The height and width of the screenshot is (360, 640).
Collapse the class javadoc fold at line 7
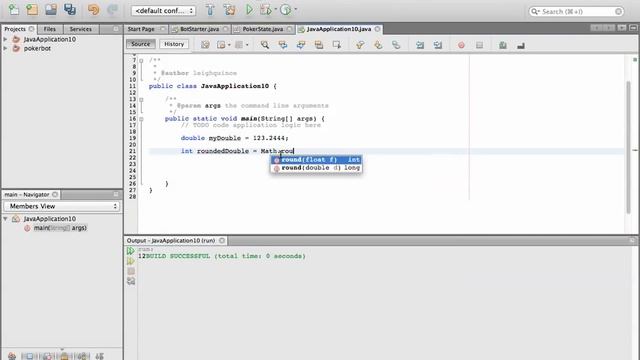141,60
